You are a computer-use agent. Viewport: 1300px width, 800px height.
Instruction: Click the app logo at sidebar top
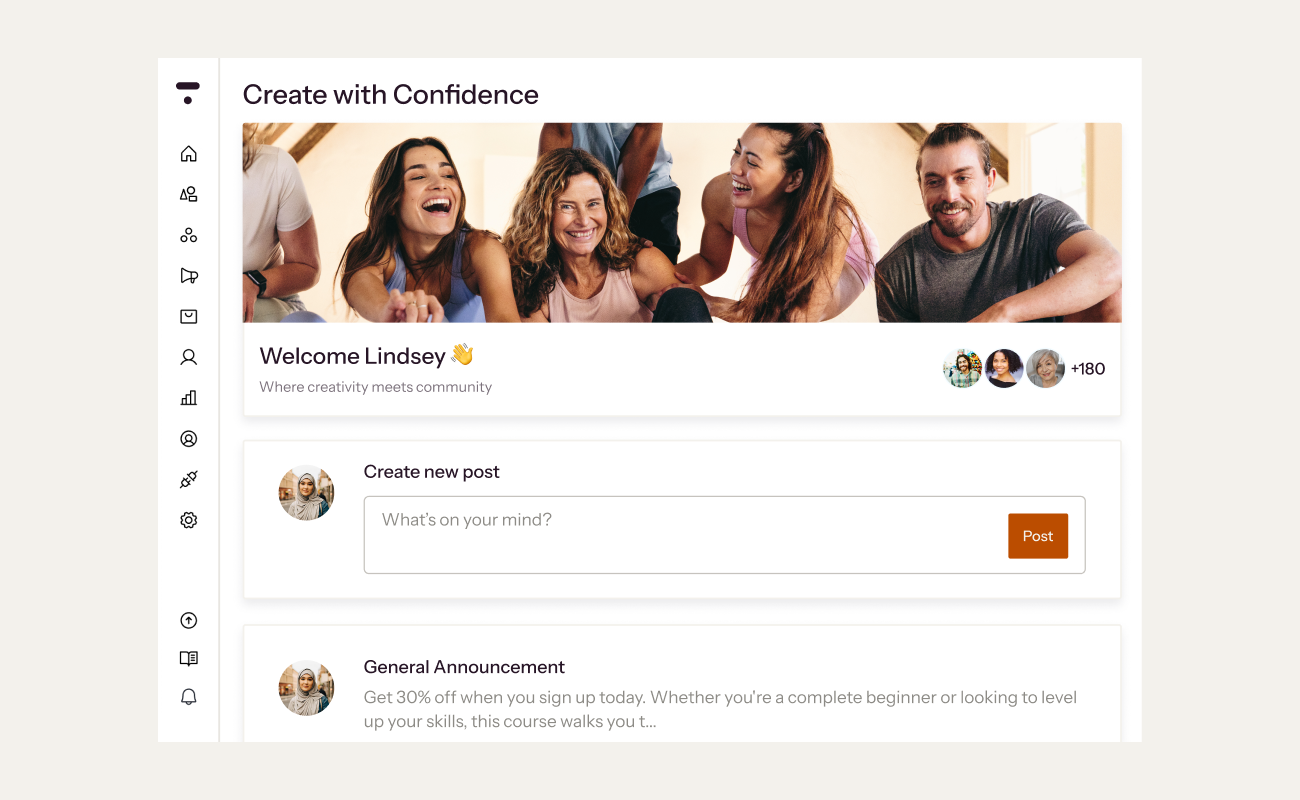(188, 93)
